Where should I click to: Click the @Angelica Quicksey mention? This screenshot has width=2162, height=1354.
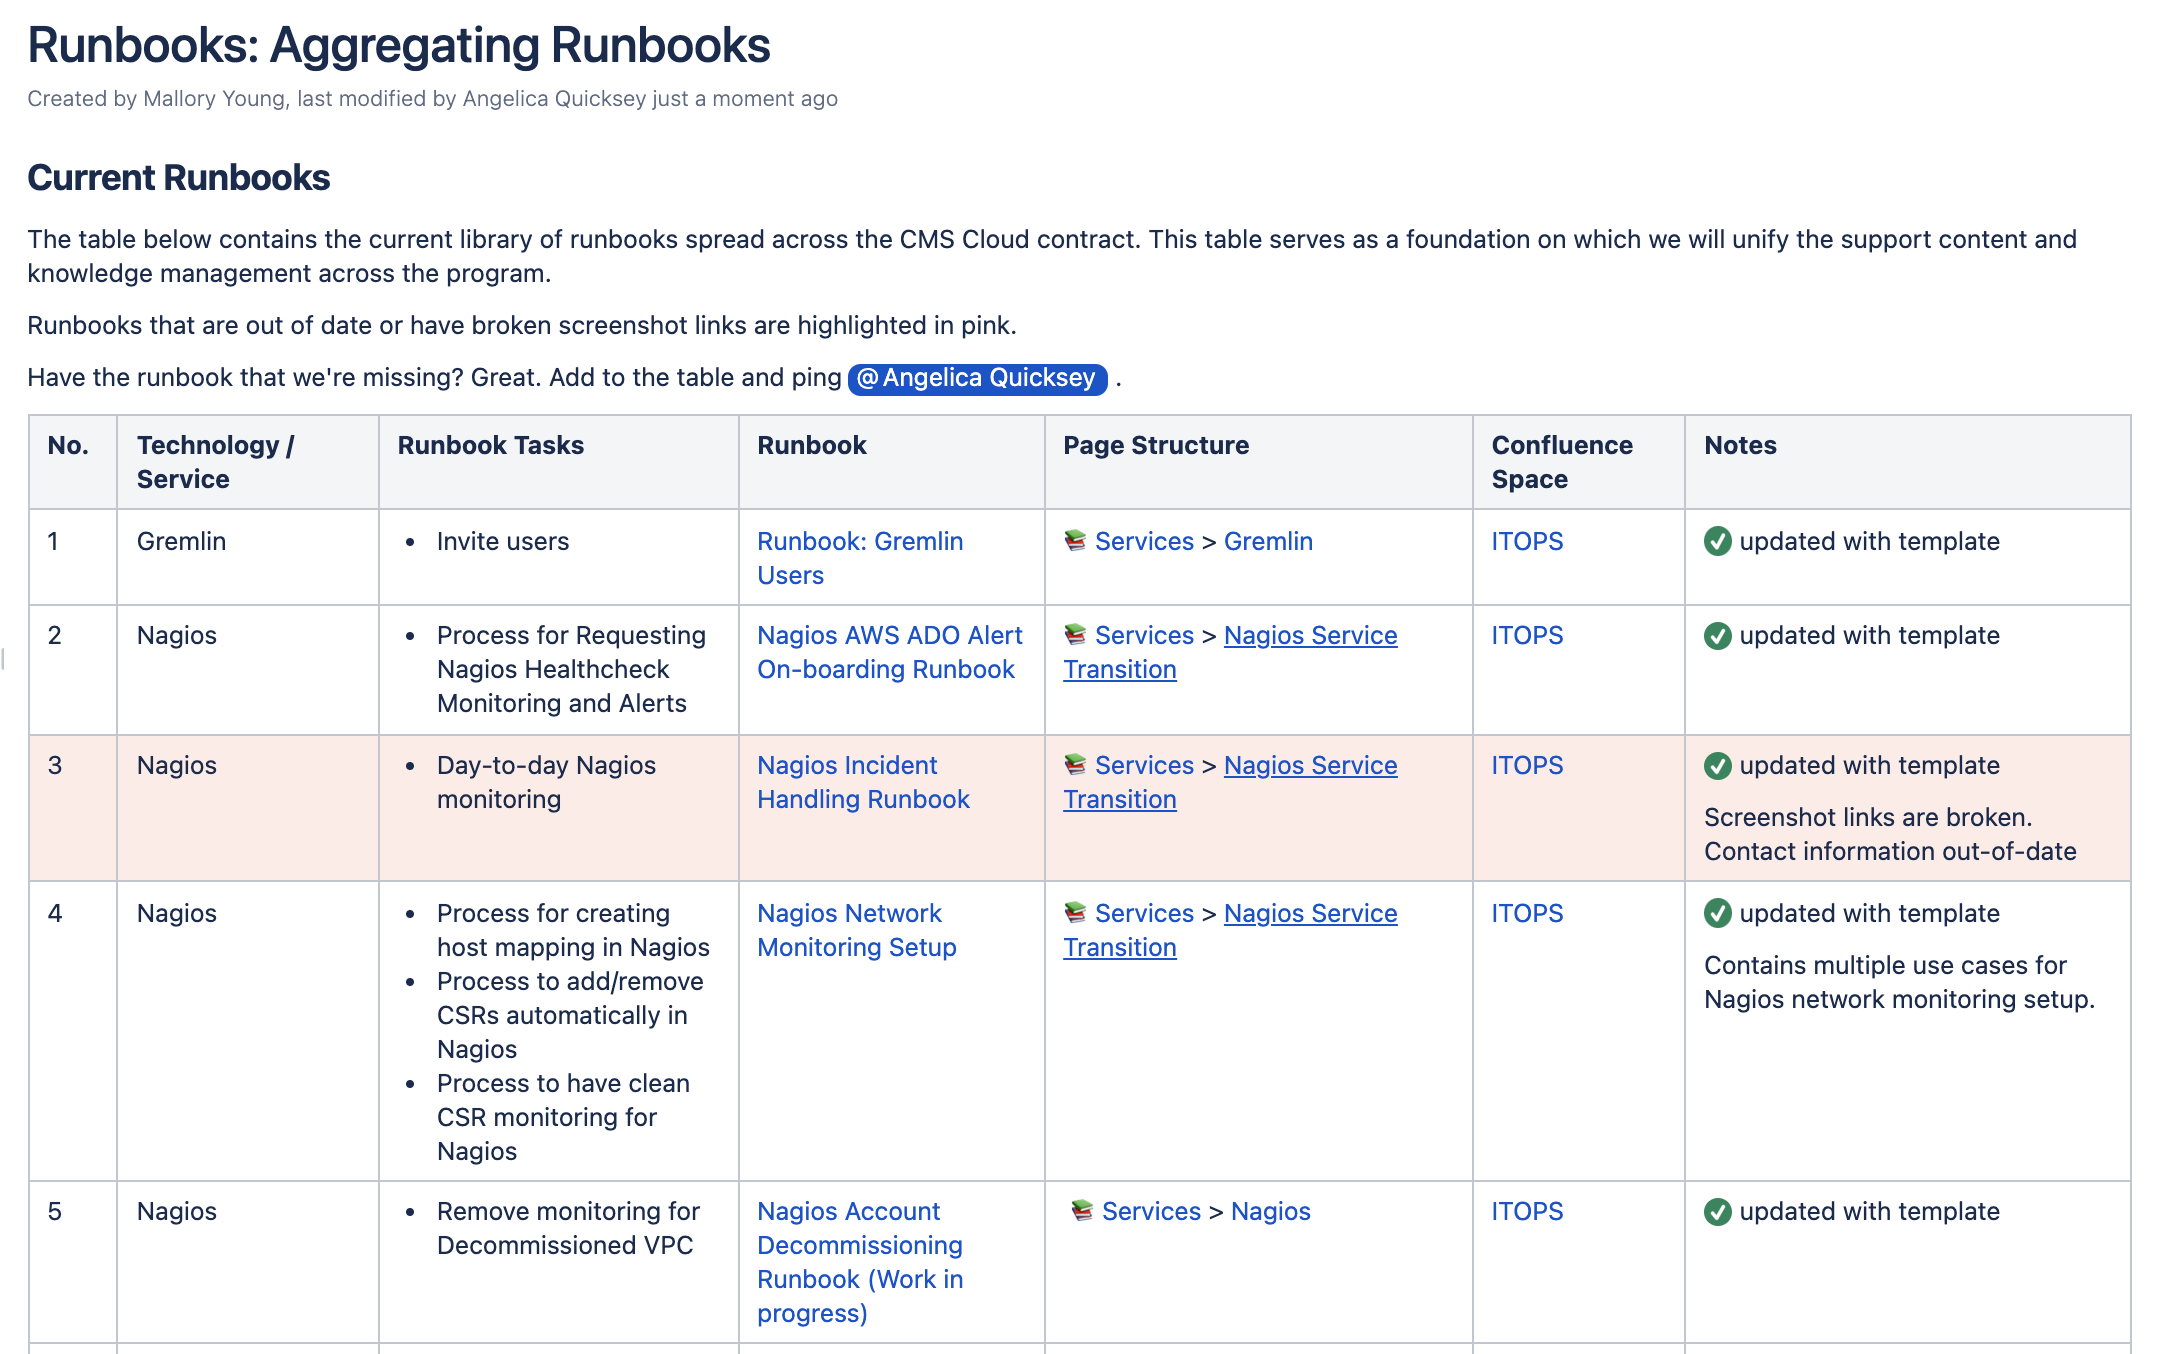tap(977, 378)
